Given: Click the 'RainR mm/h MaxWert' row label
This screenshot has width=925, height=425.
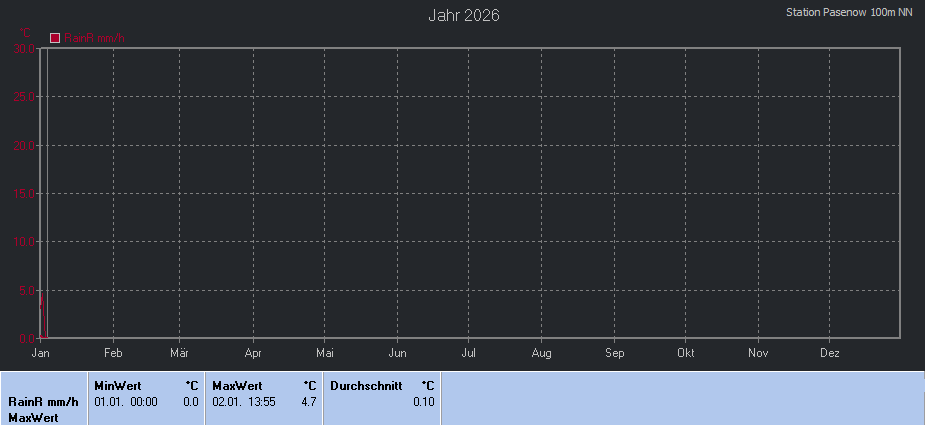Looking at the screenshot, I should (x=43, y=409).
